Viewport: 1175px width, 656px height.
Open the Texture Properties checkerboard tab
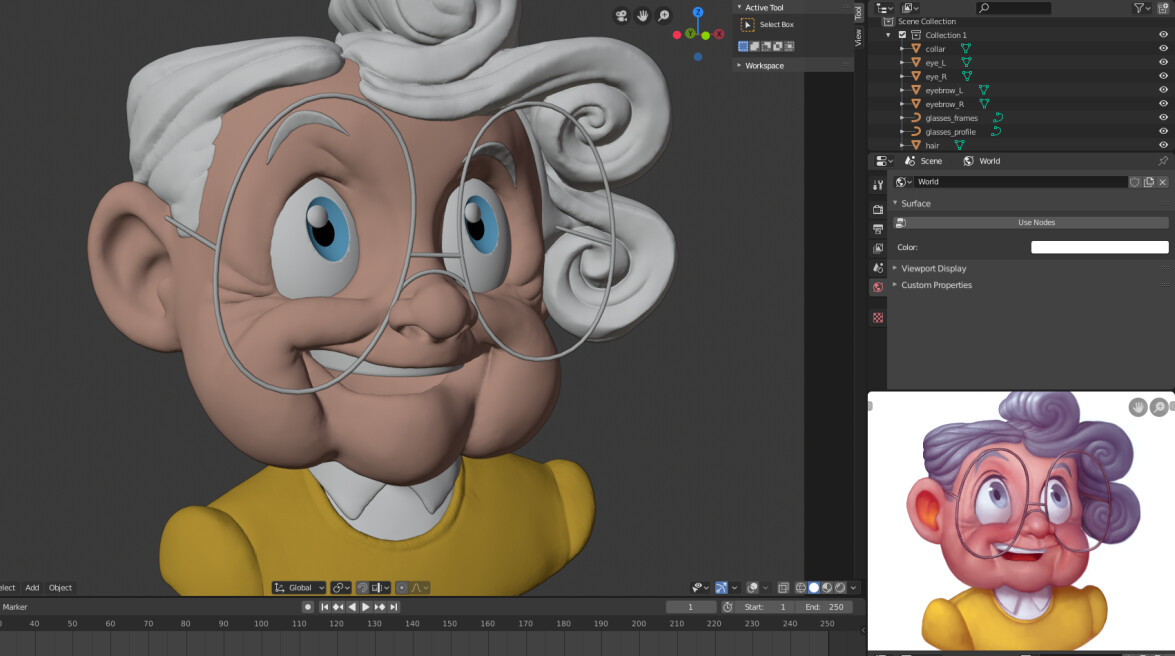tap(877, 317)
